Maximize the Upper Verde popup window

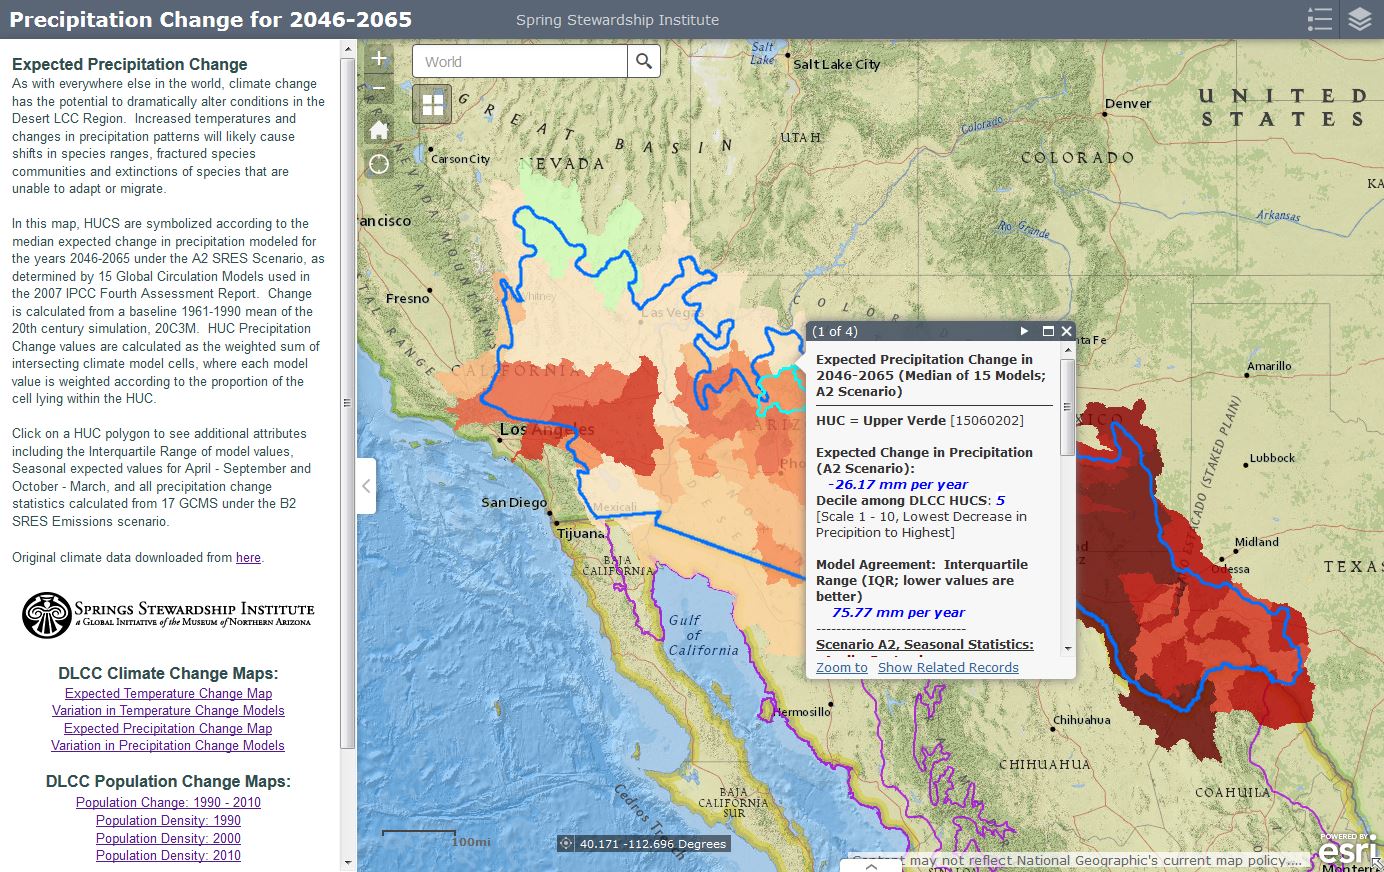point(1048,331)
